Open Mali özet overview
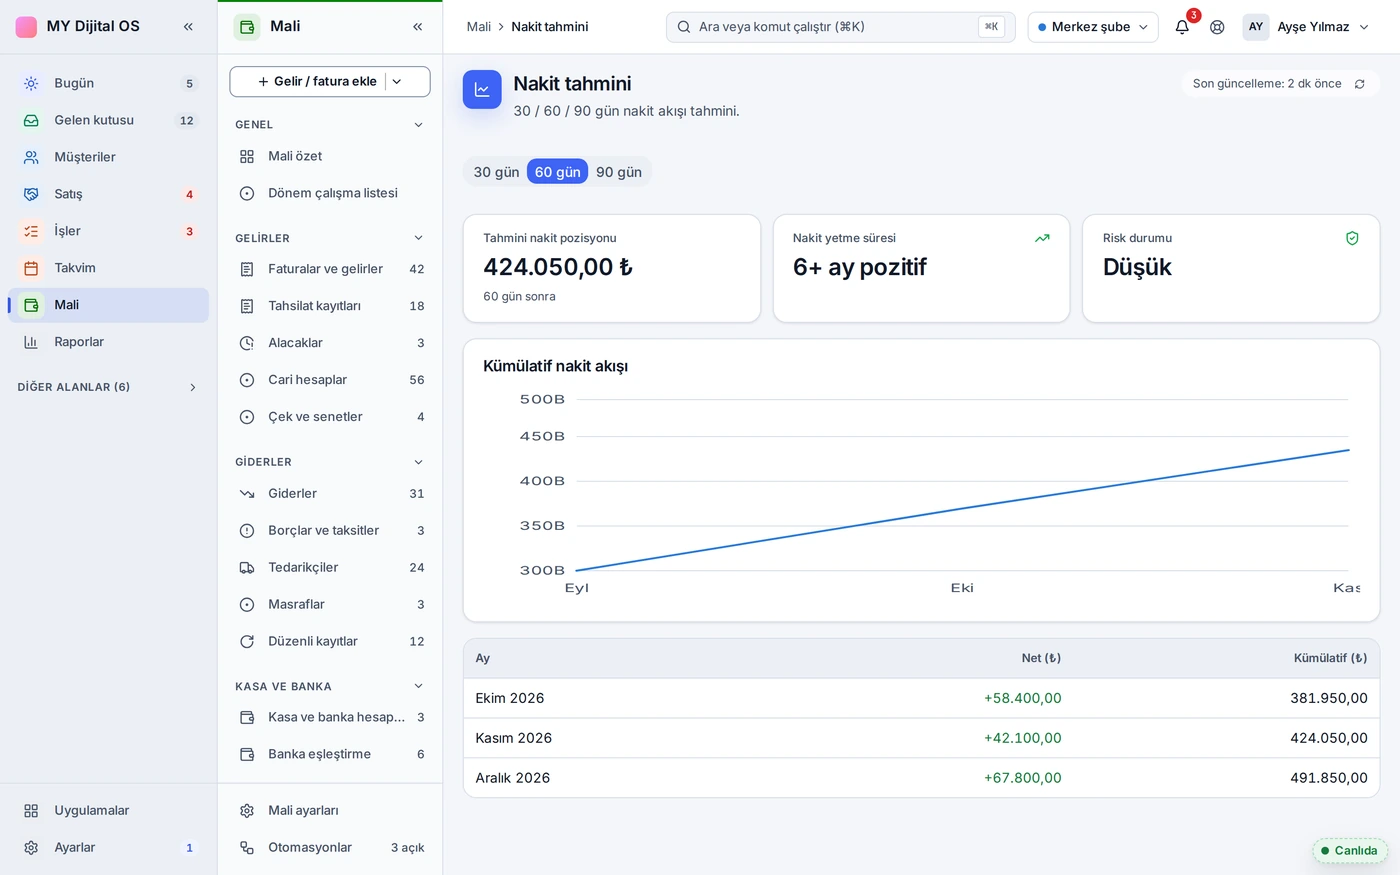 [x=330, y=157]
